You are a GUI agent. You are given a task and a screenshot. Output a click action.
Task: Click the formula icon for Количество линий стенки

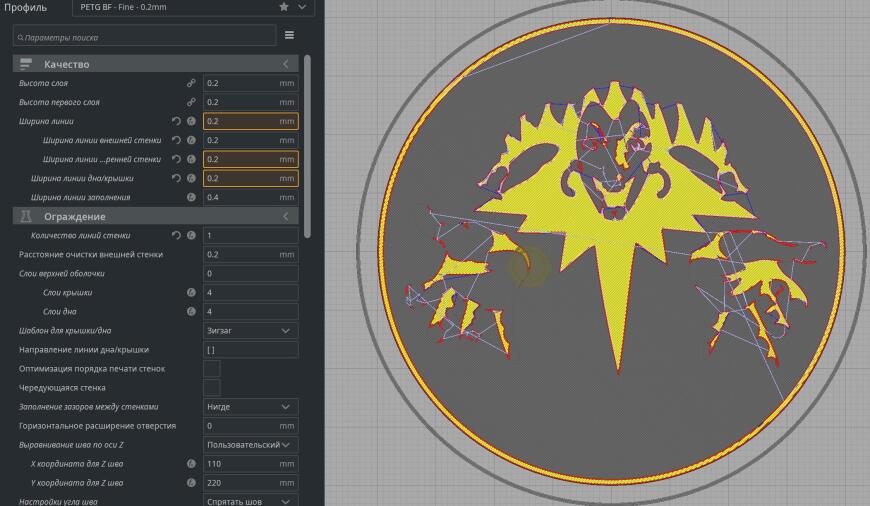[191, 235]
